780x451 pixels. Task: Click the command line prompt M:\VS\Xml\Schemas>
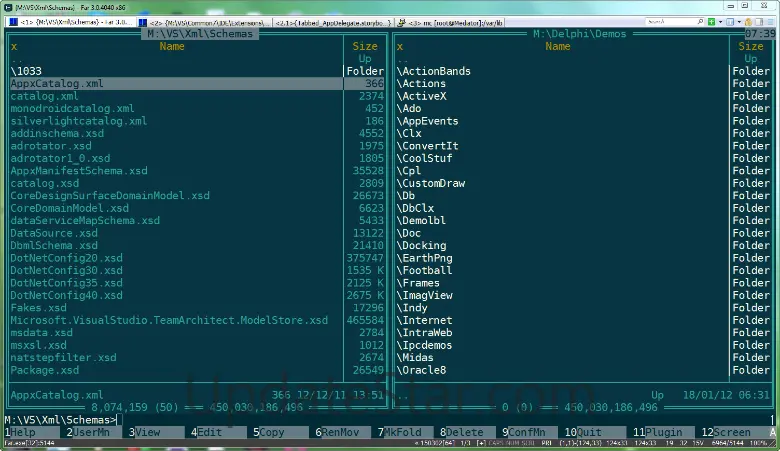pyautogui.click(x=60, y=419)
